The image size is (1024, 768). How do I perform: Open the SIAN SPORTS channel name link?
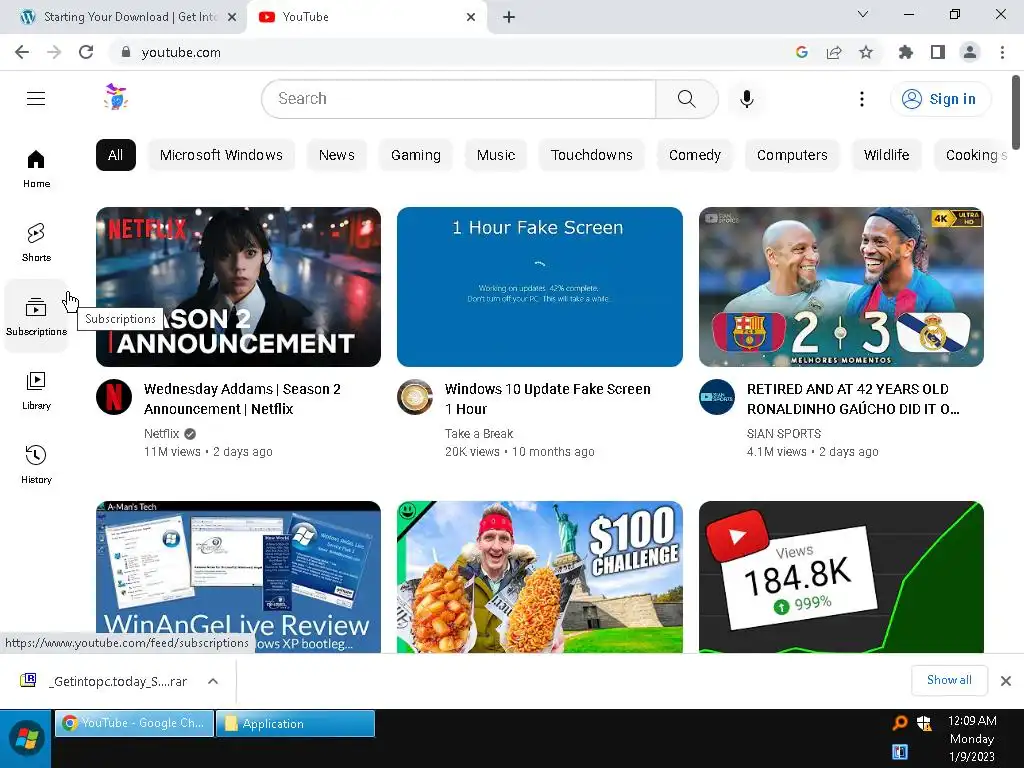point(784,434)
